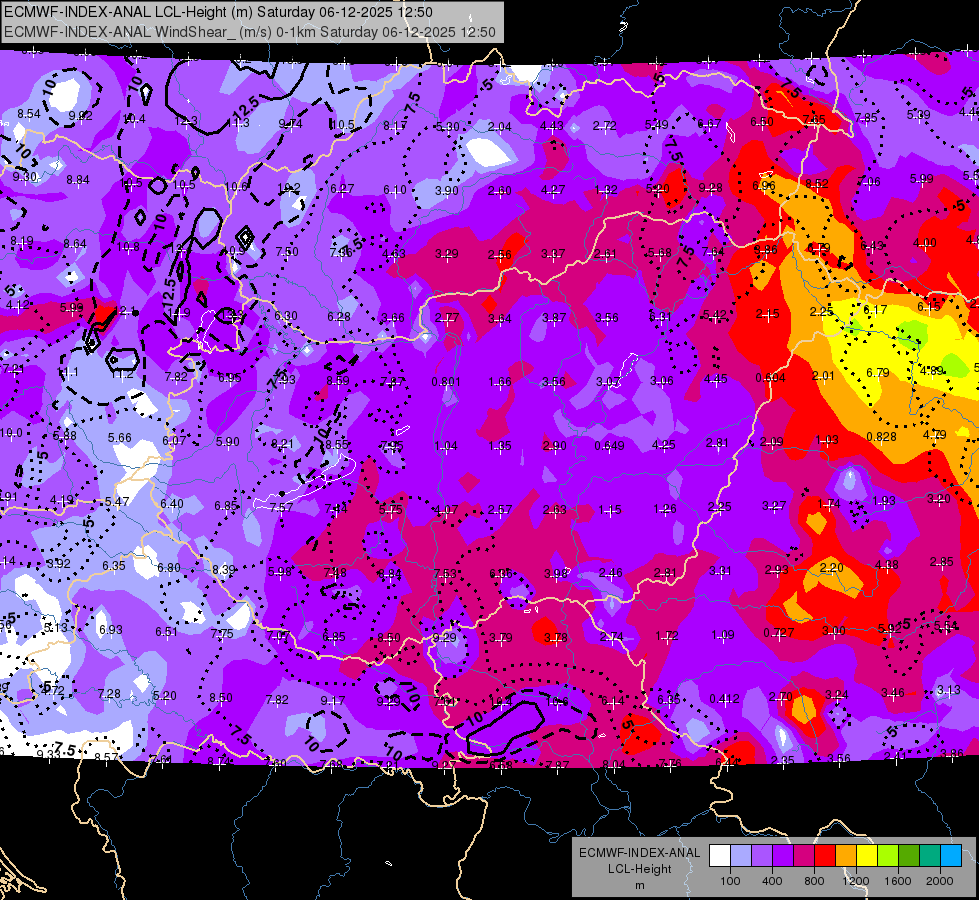The height and width of the screenshot is (900, 979).
Task: Click the grid value 5.49
Action: (x=656, y=125)
